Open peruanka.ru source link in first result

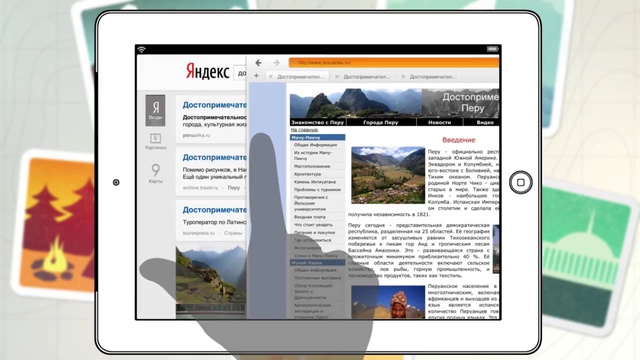coord(196,135)
